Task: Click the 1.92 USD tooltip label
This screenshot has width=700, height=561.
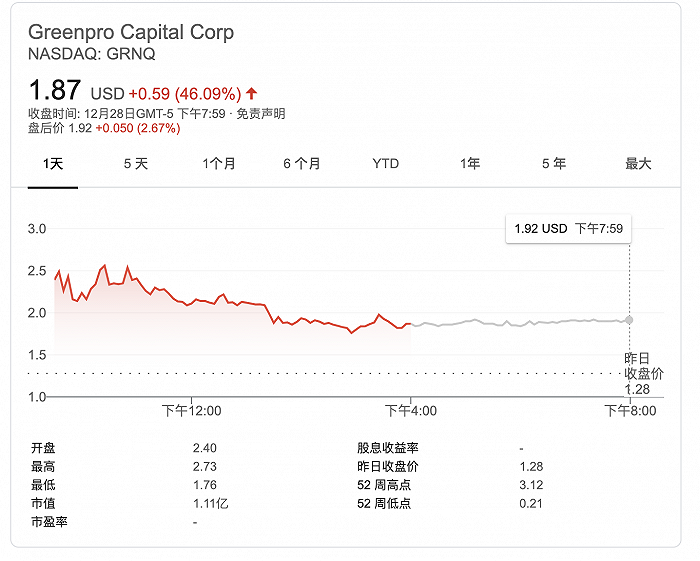Action: tap(568, 229)
